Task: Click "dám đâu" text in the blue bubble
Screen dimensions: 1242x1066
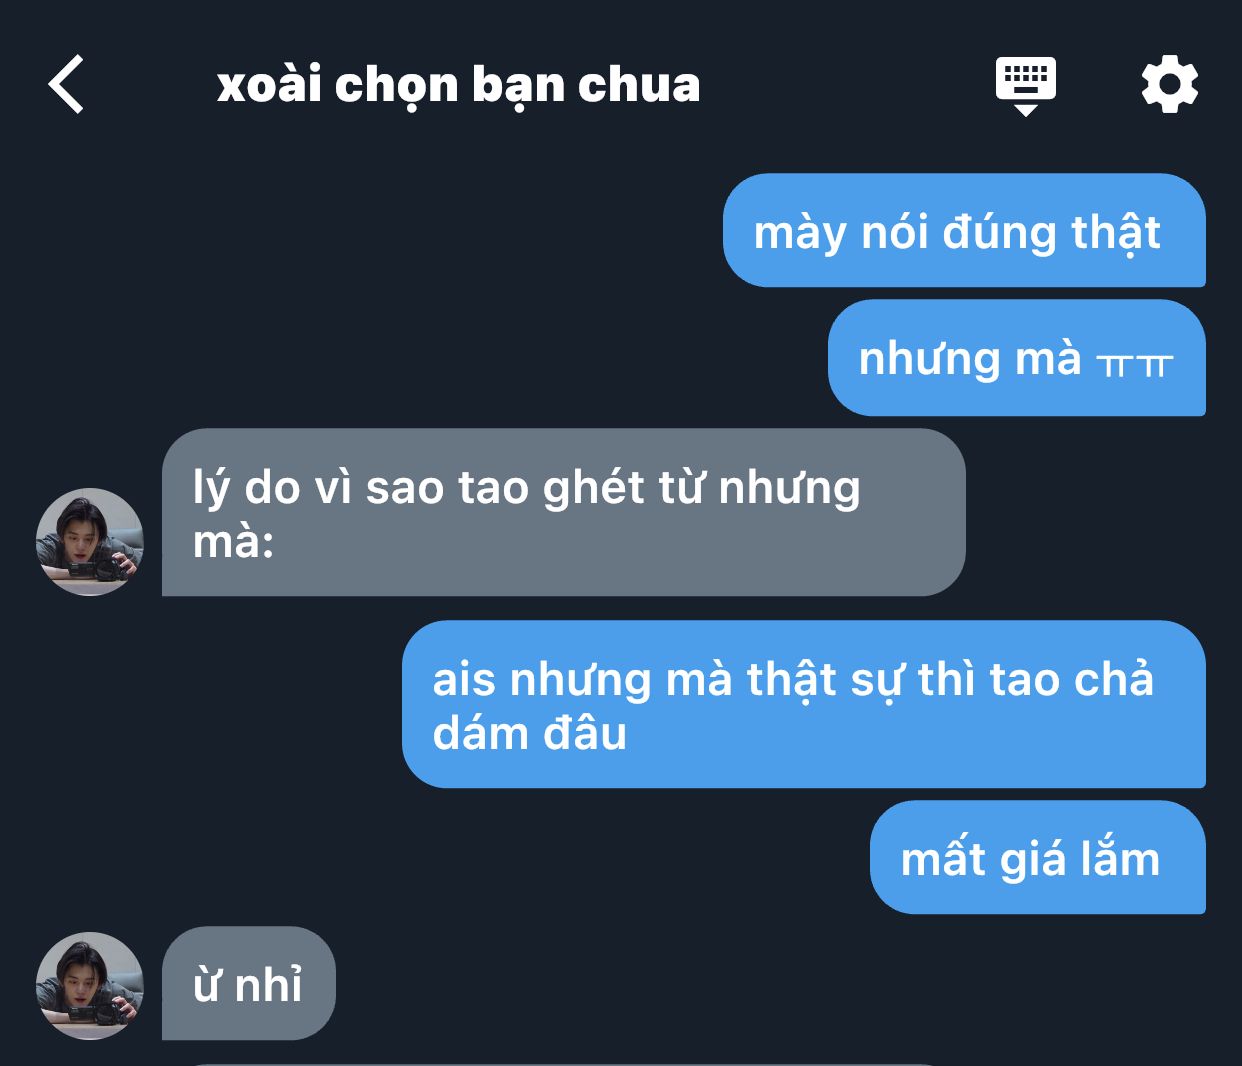Action: click(x=530, y=733)
